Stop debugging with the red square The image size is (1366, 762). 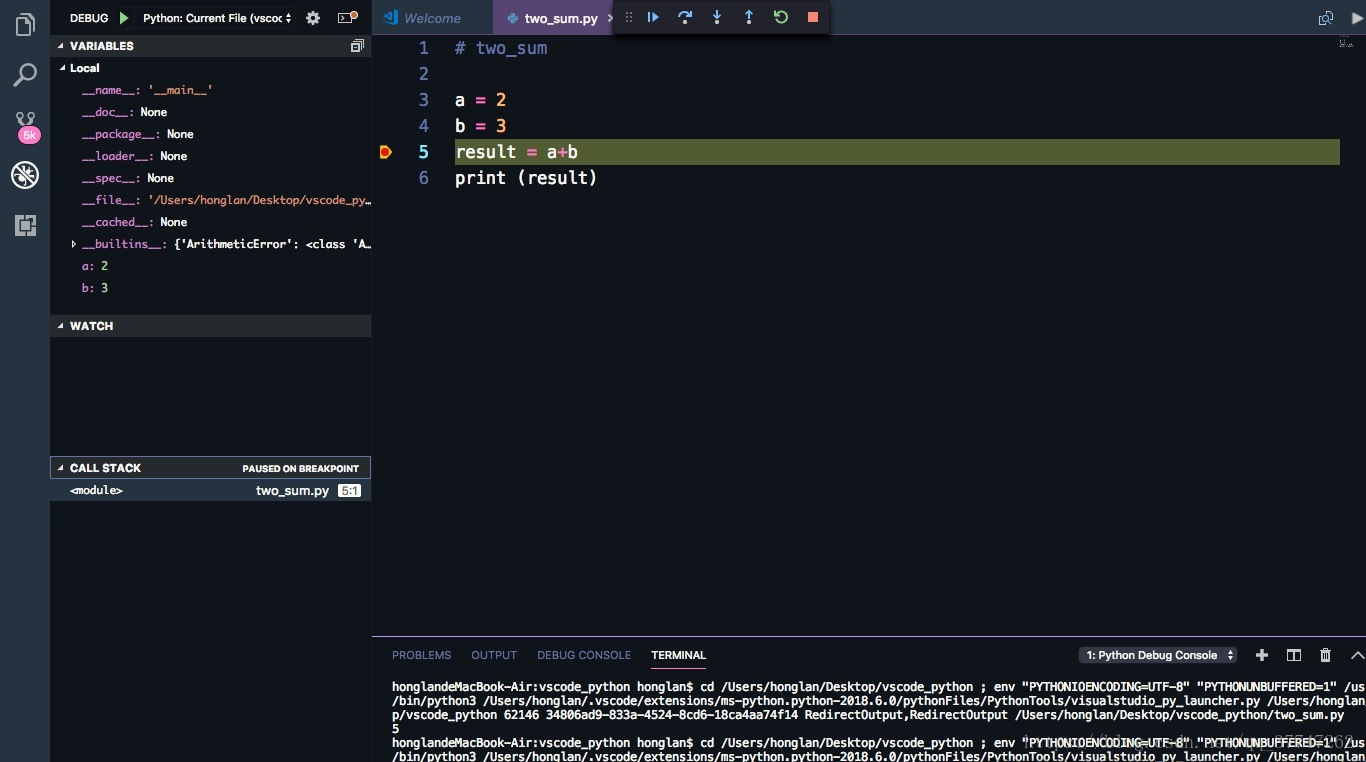coord(813,17)
